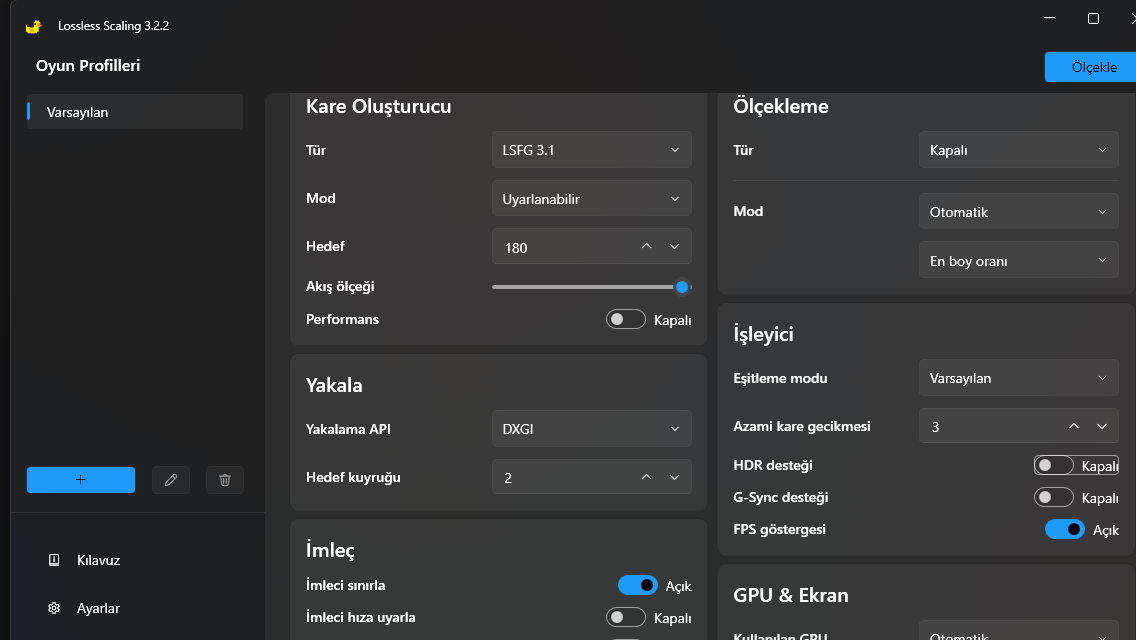
Task: Click the İşleyici section title
Action: (763, 334)
